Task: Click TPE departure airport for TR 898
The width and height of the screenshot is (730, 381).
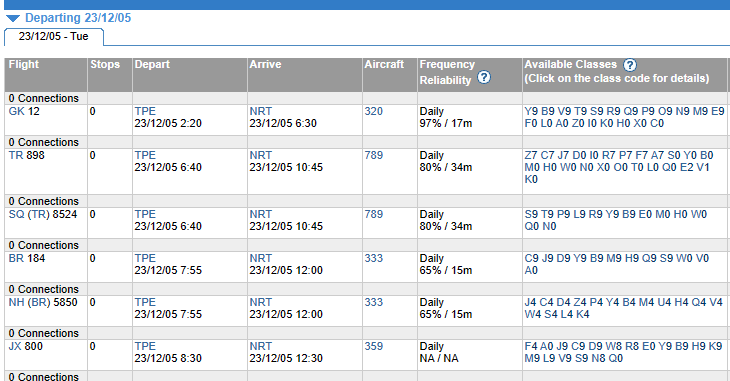Action: click(x=145, y=155)
